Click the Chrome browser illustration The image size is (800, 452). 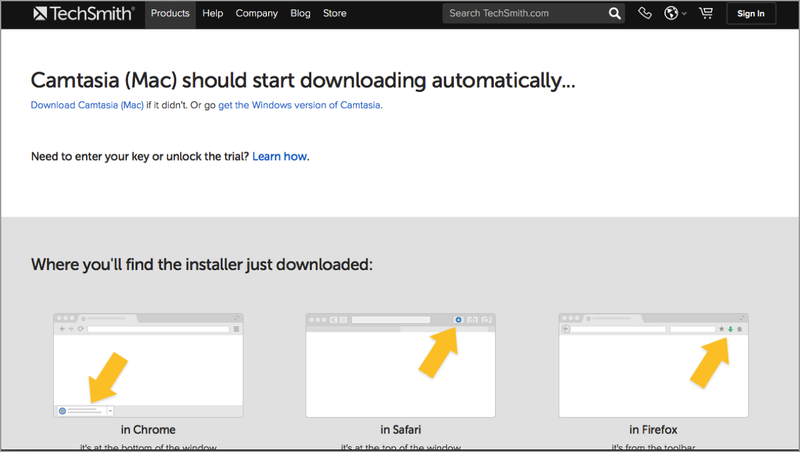[x=148, y=365]
